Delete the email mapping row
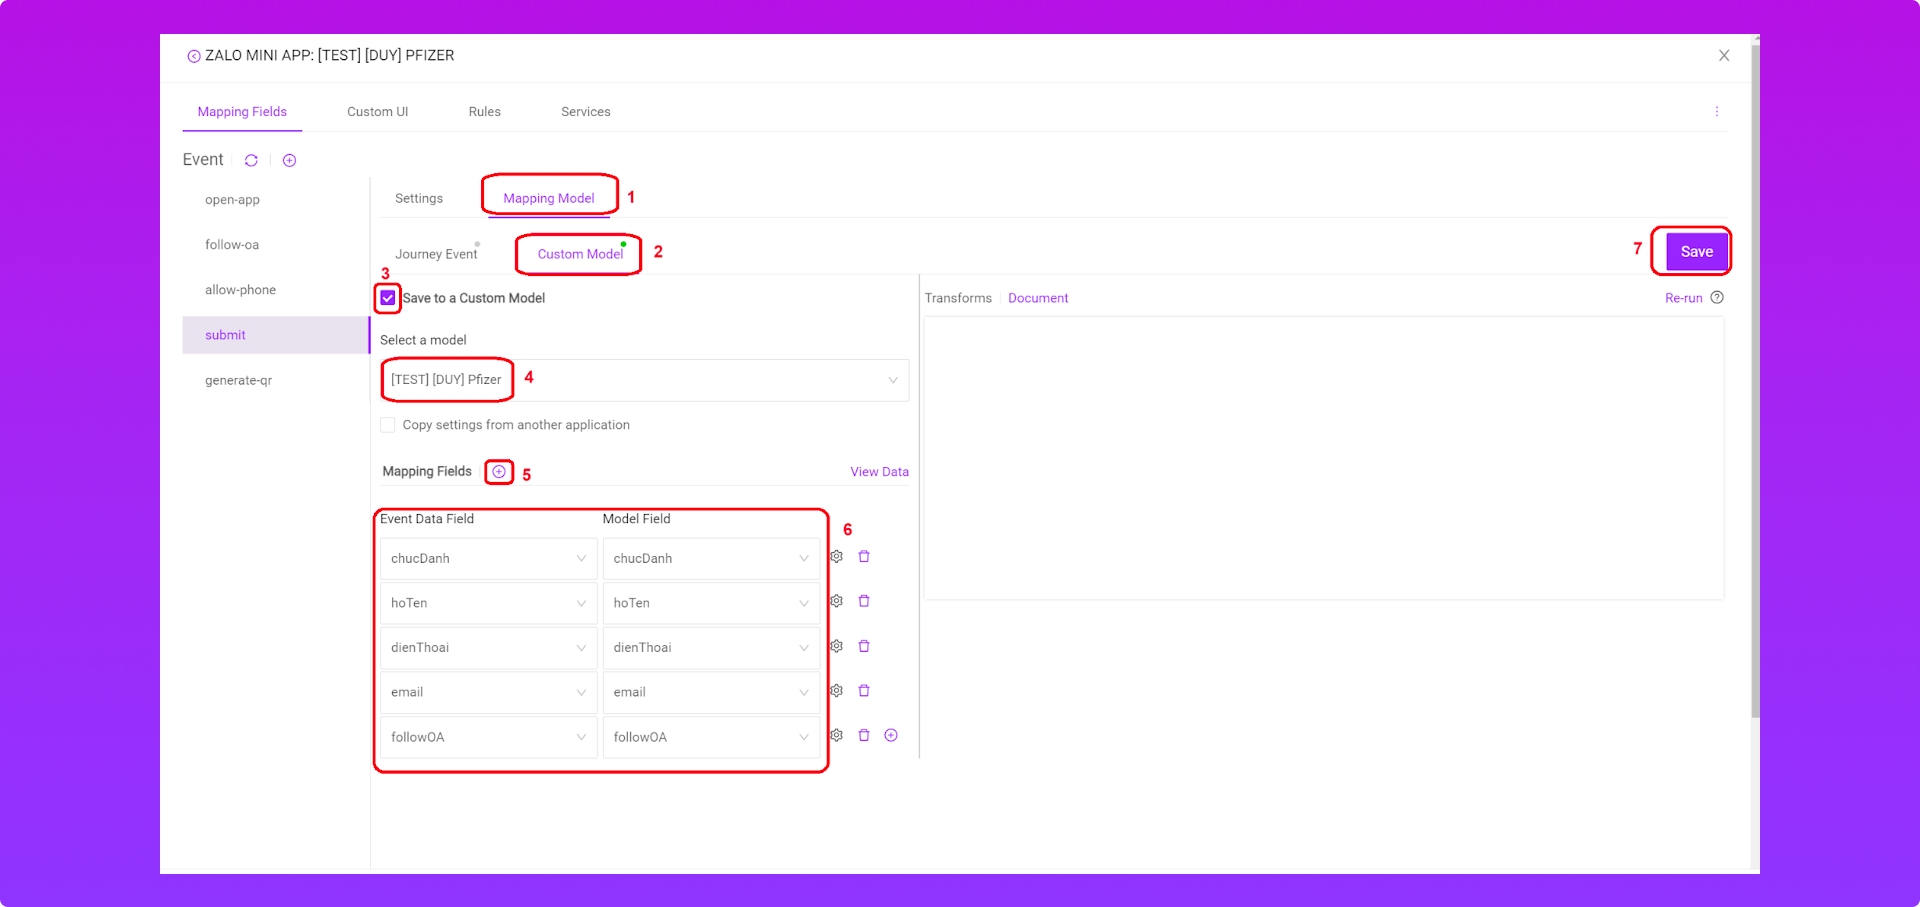Viewport: 1920px width, 907px height. [x=864, y=691]
